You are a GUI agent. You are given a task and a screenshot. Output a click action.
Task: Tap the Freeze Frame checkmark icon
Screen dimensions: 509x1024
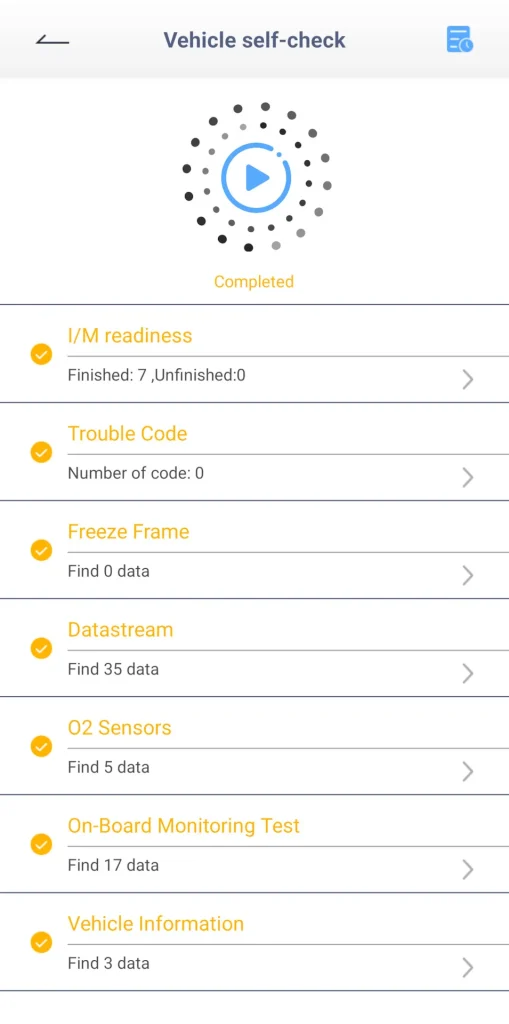[41, 551]
